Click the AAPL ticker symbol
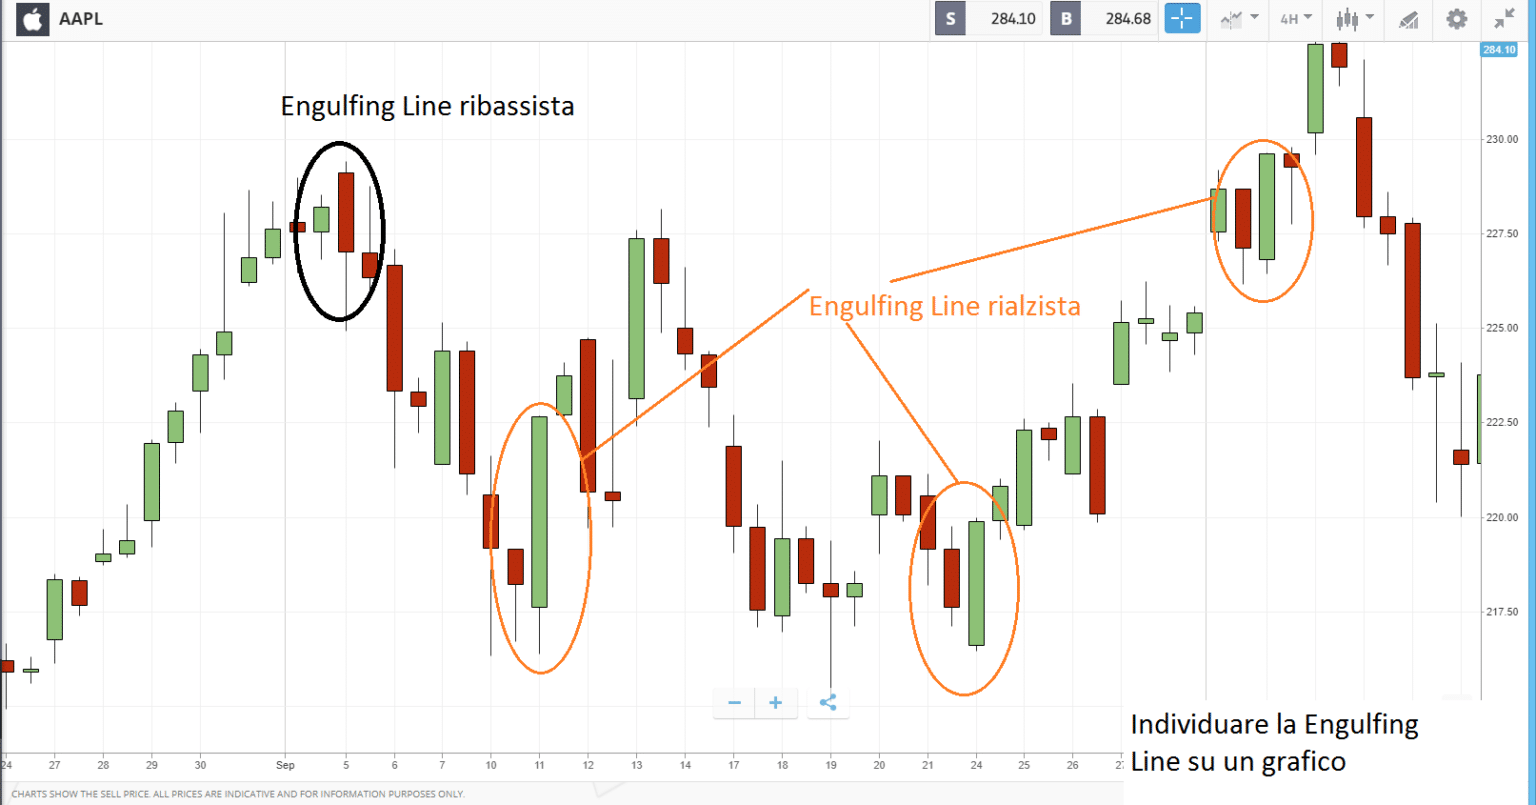This screenshot has width=1536, height=805. coord(81,19)
